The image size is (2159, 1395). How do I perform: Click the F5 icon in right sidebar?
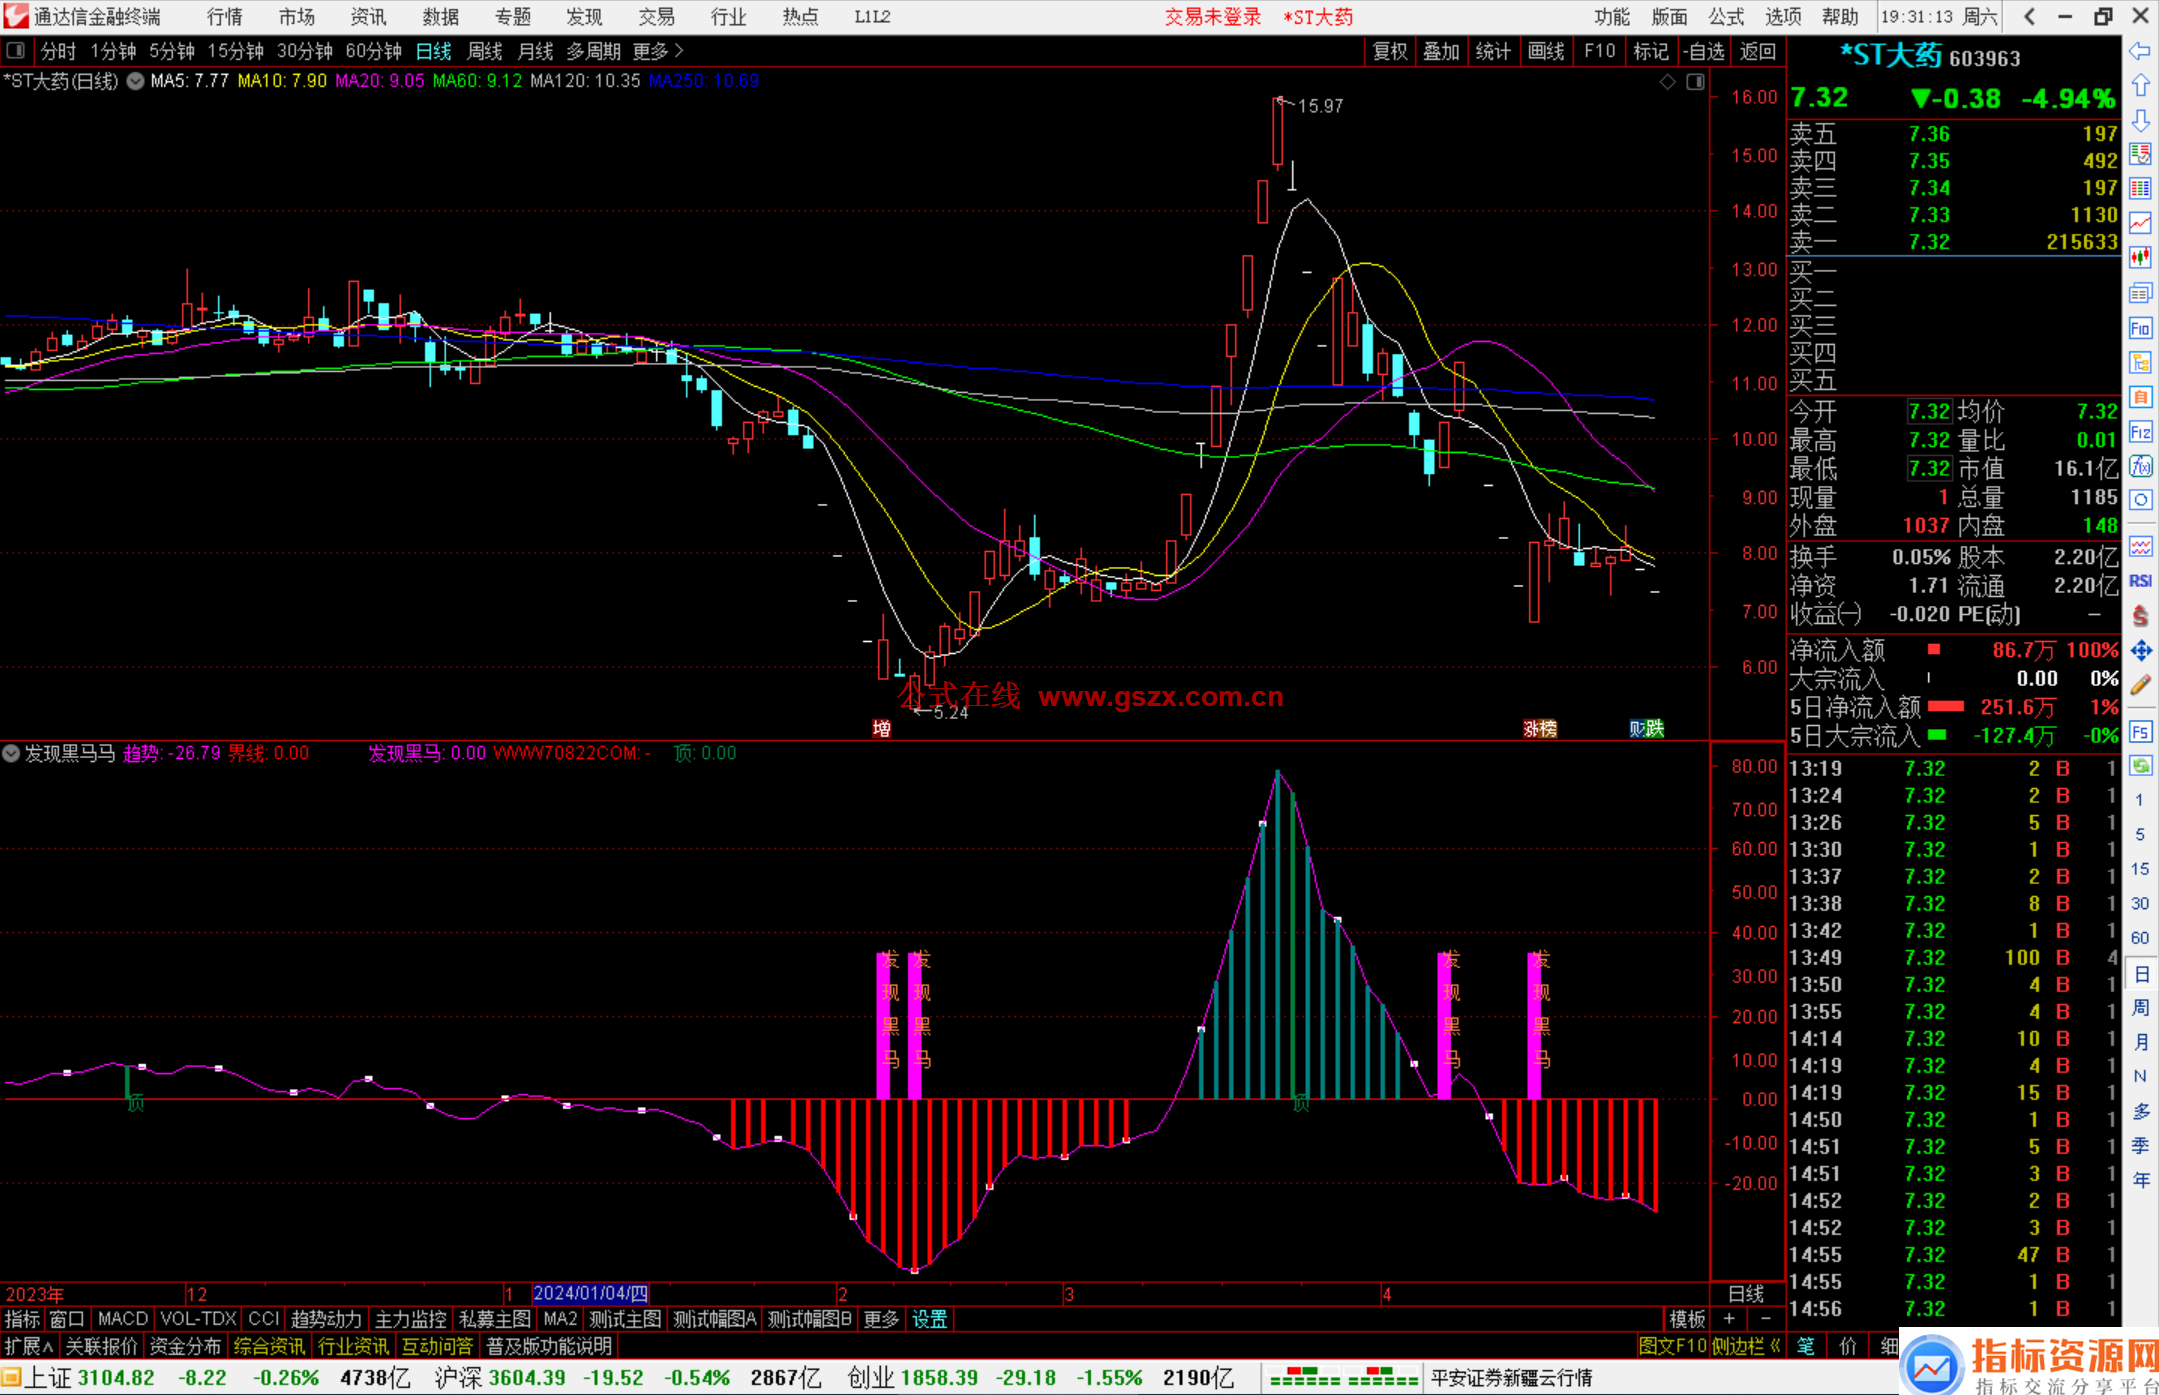pos(2139,732)
